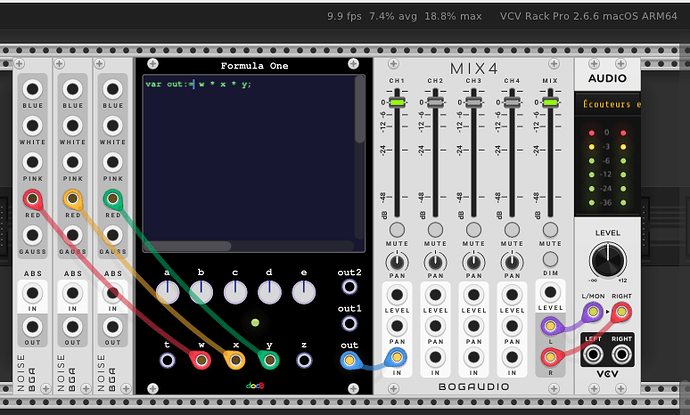
Task: Click the CH1 fader handle
Action: pyautogui.click(x=397, y=102)
